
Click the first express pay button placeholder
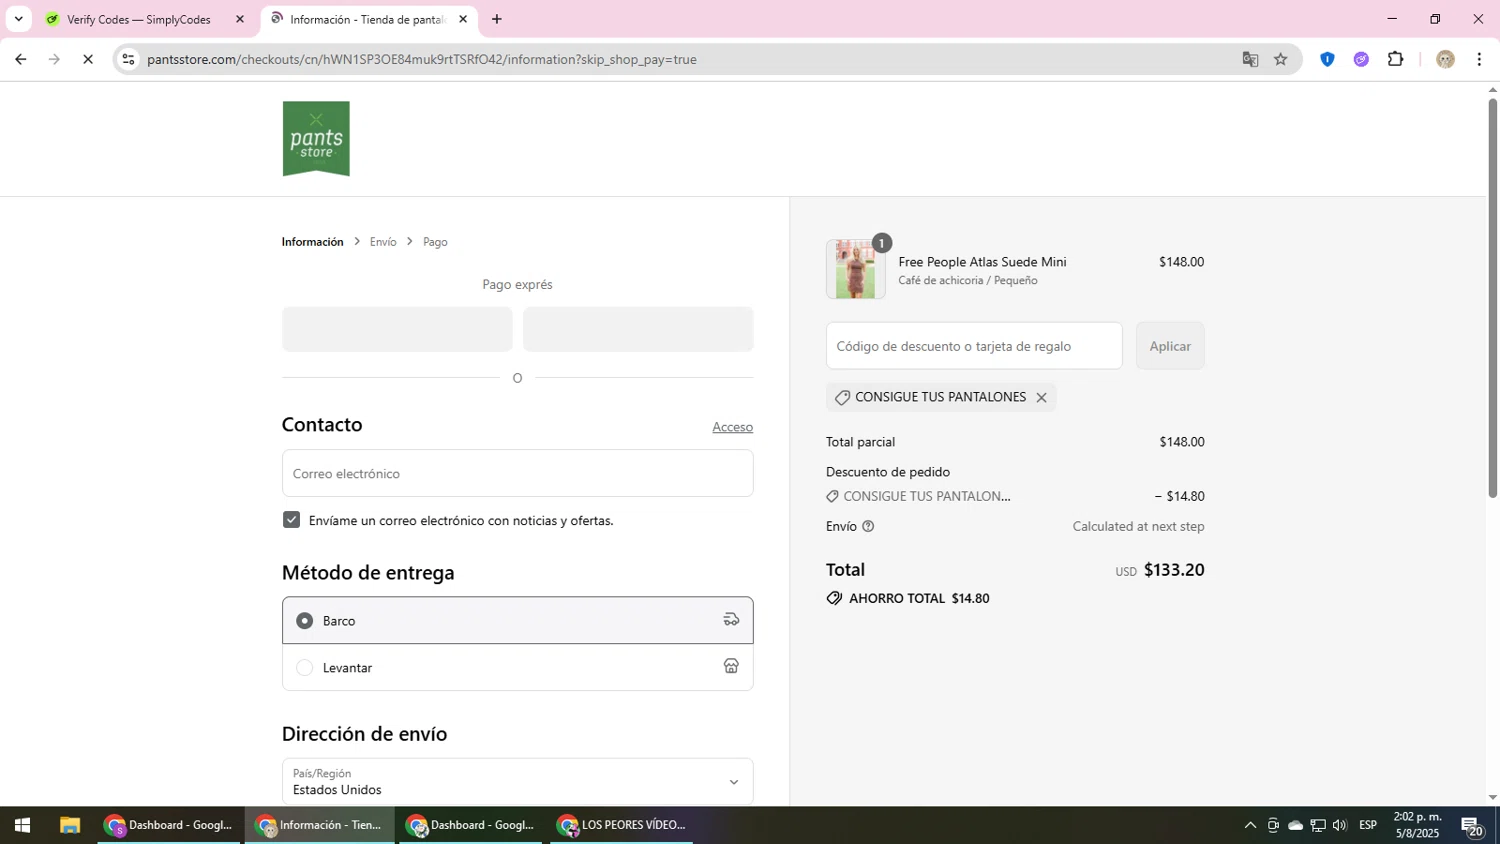pos(397,329)
